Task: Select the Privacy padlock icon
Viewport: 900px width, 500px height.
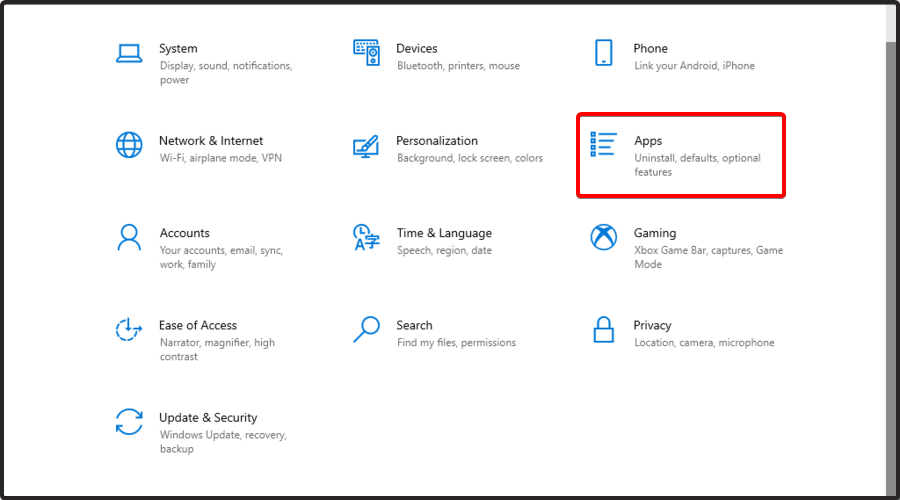Action: (x=603, y=330)
